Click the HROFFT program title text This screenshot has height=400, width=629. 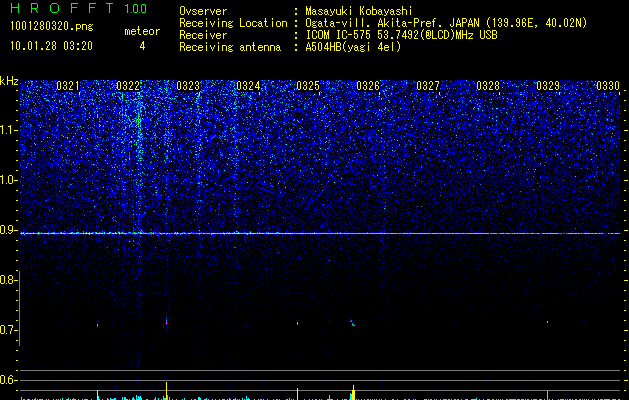click(x=62, y=8)
